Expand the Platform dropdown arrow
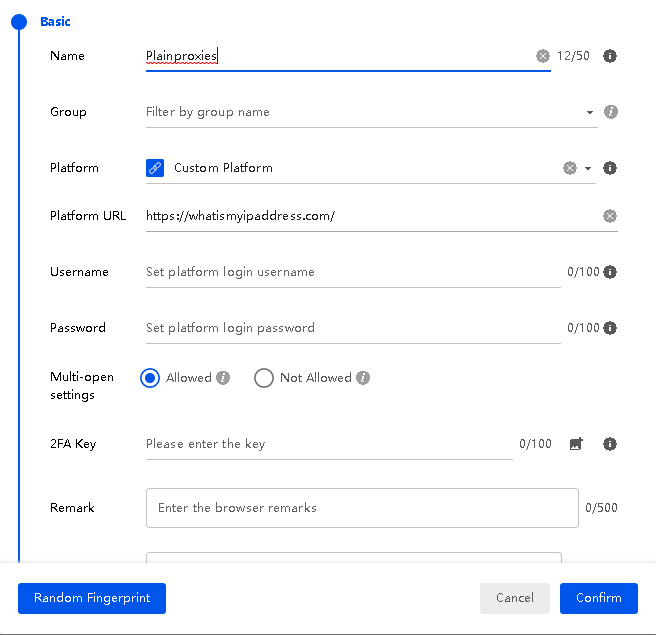Image resolution: width=656 pixels, height=635 pixels. pyautogui.click(x=588, y=168)
